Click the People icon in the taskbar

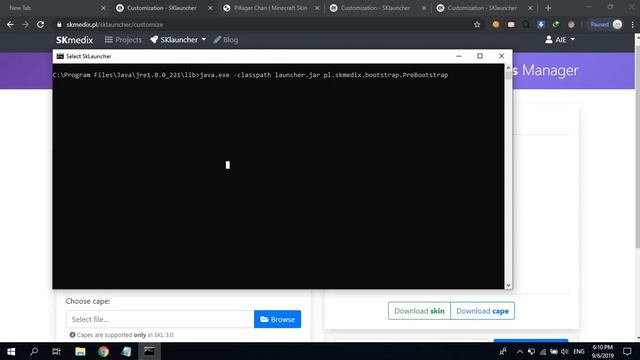[x=503, y=351]
